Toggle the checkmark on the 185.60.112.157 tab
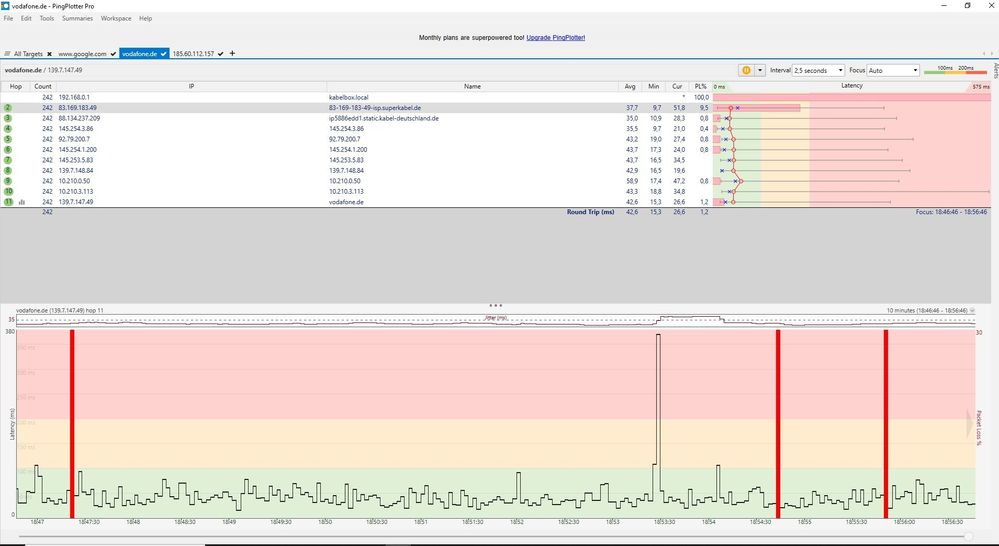Viewport: 999px width, 546px height. pos(220,53)
